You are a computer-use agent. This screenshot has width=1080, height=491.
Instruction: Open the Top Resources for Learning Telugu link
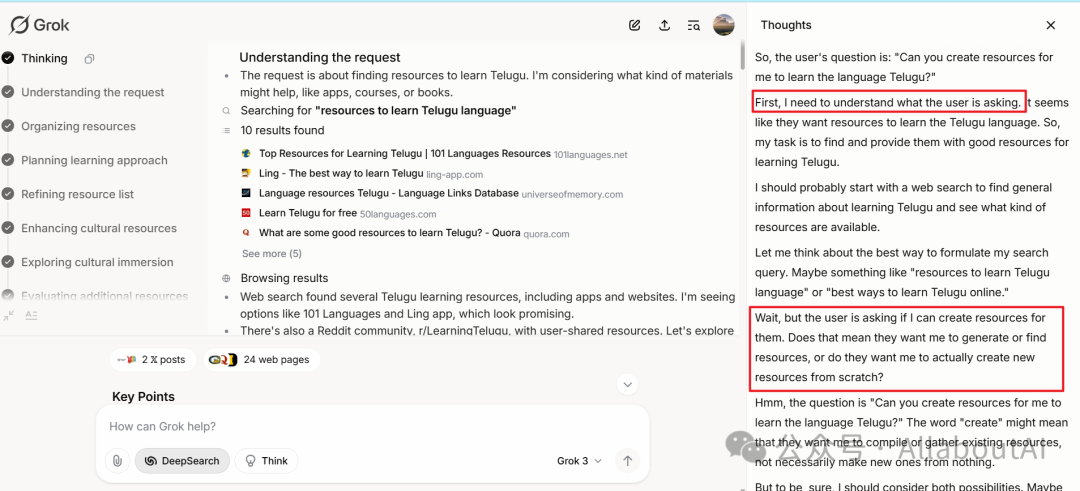click(404, 154)
